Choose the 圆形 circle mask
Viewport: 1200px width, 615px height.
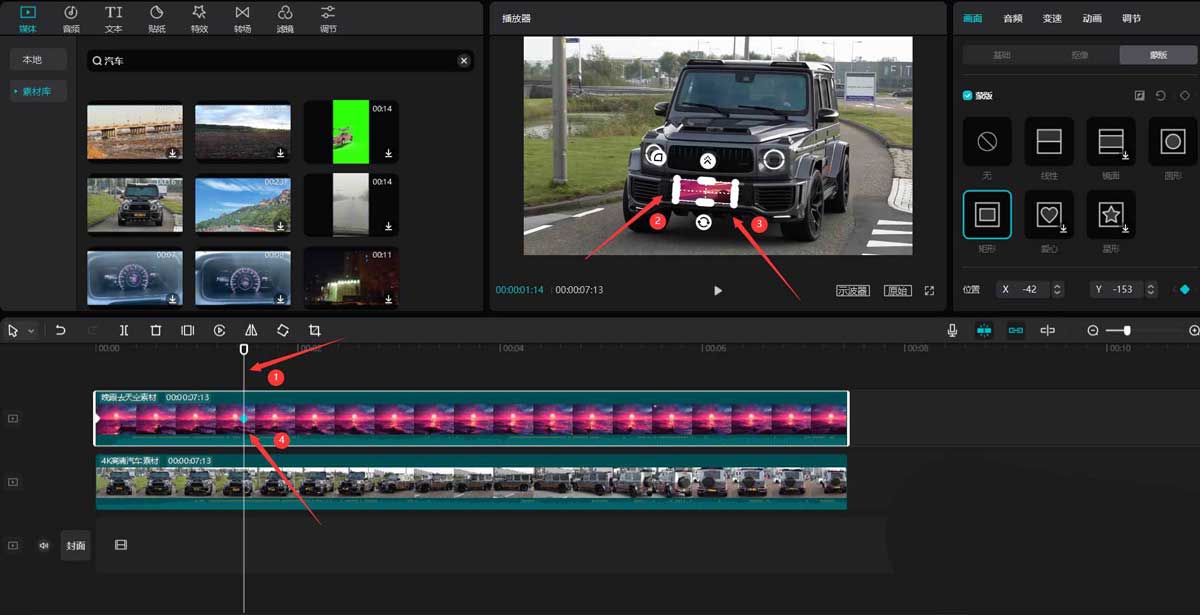coord(1172,142)
